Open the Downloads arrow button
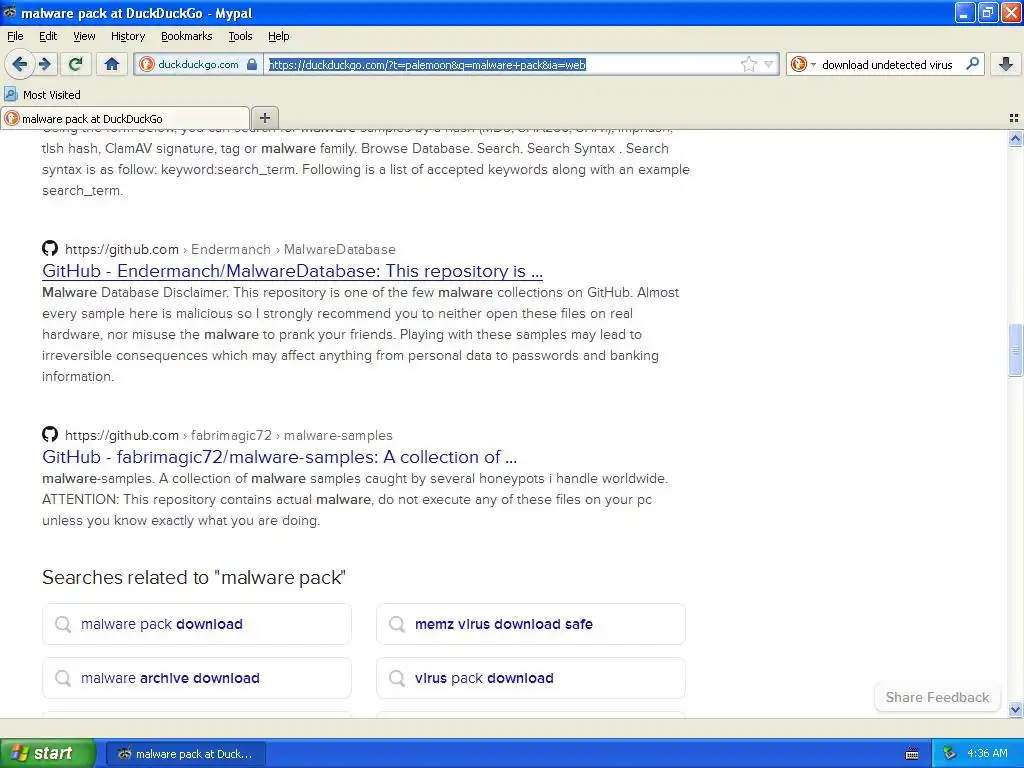Viewport: 1024px width, 768px height. pyautogui.click(x=1006, y=64)
